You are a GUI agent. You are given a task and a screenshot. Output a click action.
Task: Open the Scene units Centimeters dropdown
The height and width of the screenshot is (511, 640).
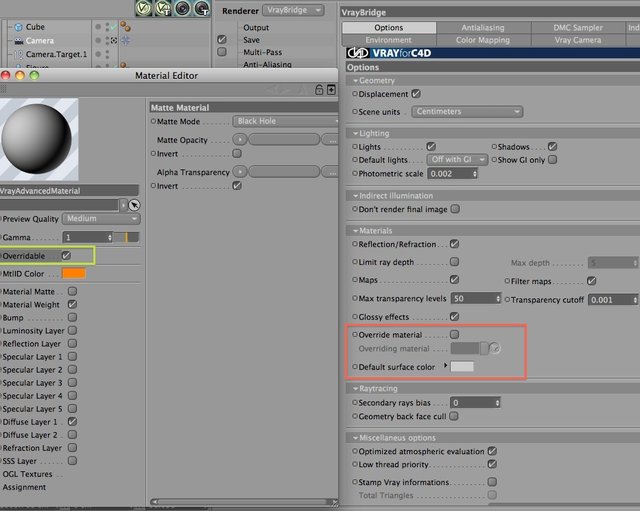pyautogui.click(x=467, y=111)
